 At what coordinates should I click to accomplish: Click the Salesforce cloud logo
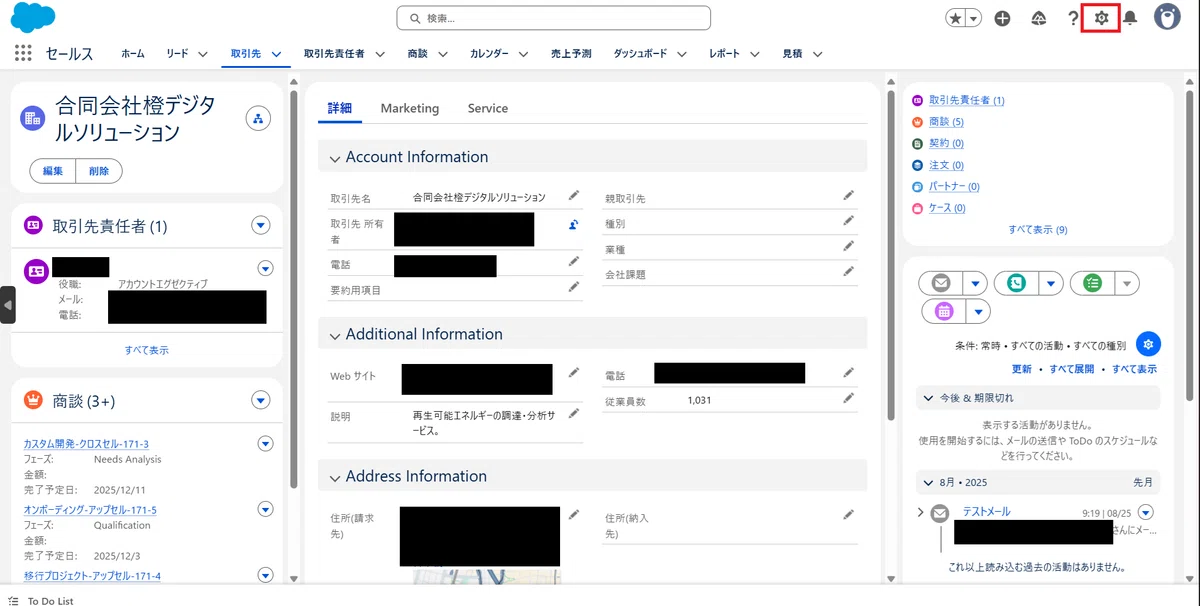coord(33,18)
